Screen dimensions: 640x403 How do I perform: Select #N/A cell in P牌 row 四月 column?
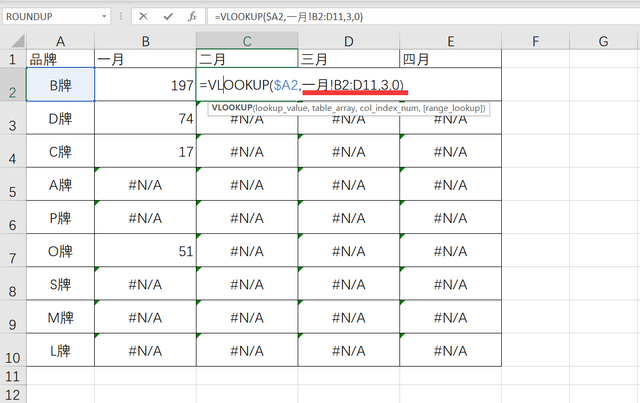(x=450, y=218)
